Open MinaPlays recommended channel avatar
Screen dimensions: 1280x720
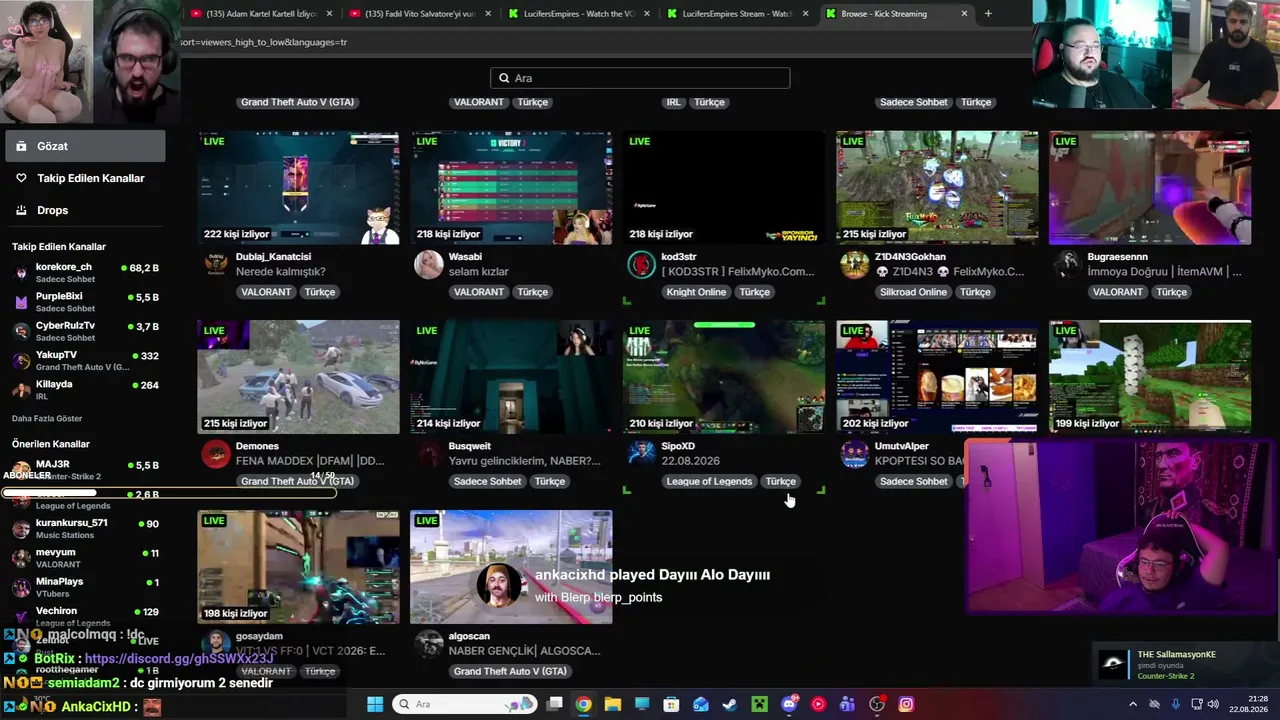[x=21, y=586]
